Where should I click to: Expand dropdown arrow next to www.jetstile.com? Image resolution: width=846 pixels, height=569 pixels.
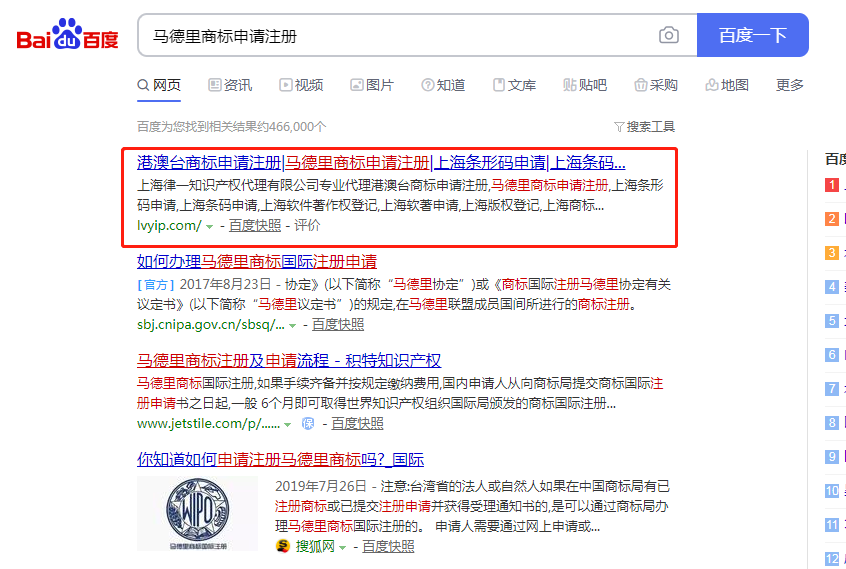pos(287,425)
